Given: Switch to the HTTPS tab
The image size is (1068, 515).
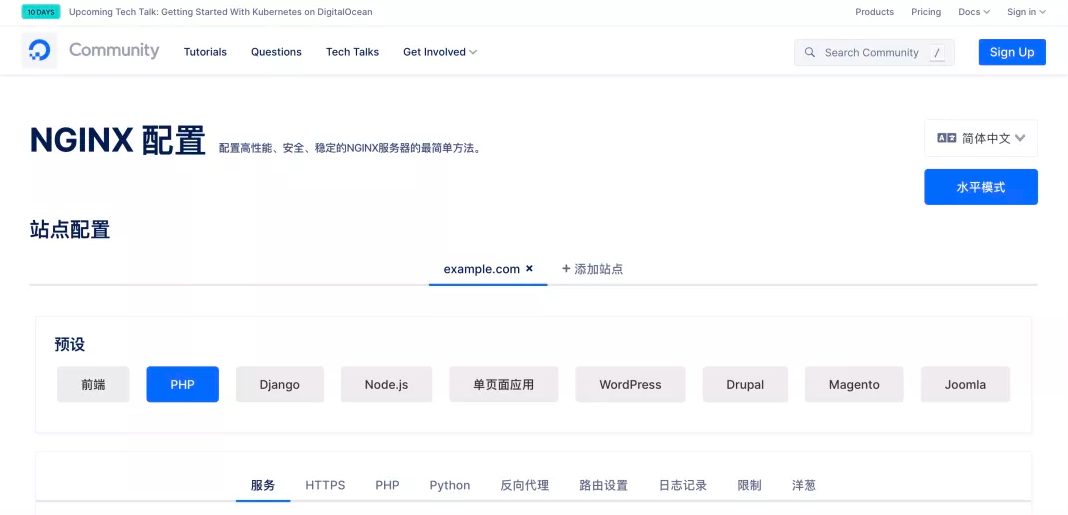Looking at the screenshot, I should click(325, 485).
